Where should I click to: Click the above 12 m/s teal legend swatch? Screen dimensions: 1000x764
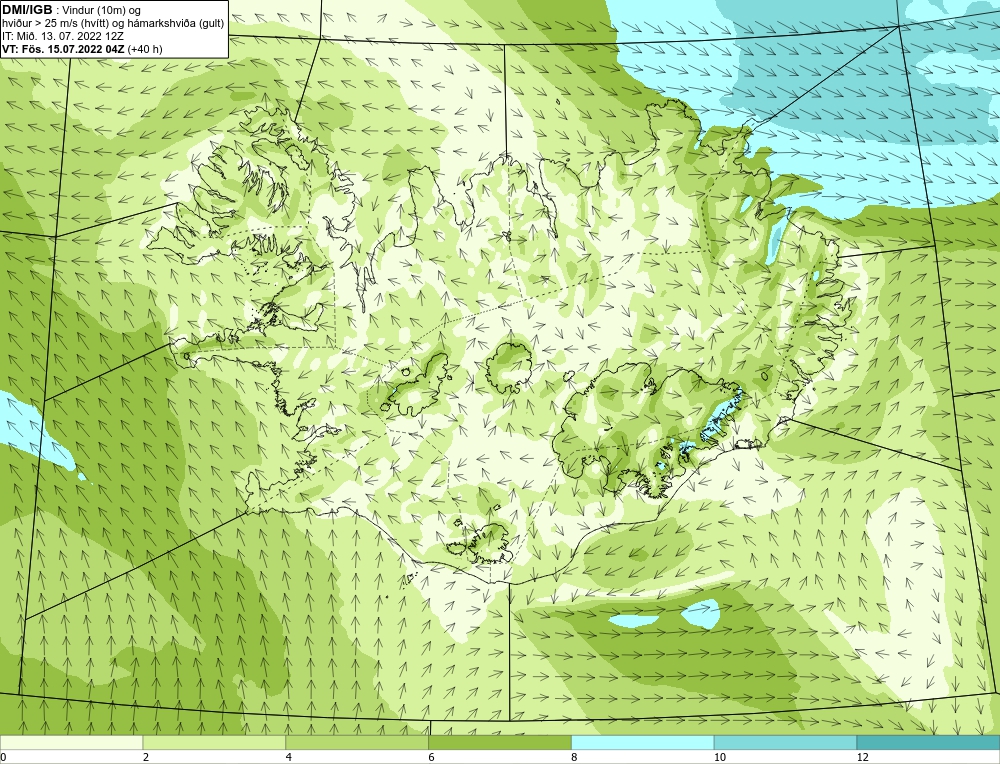(x=929, y=742)
